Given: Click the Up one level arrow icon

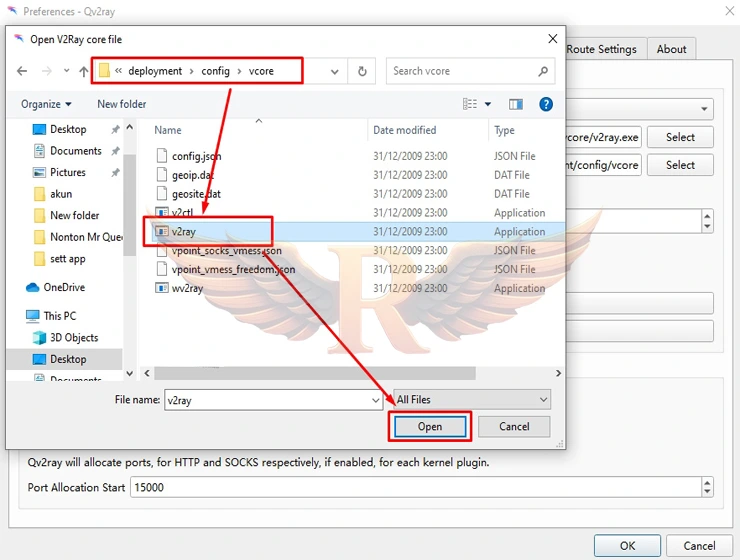Looking at the screenshot, I should click(83, 72).
